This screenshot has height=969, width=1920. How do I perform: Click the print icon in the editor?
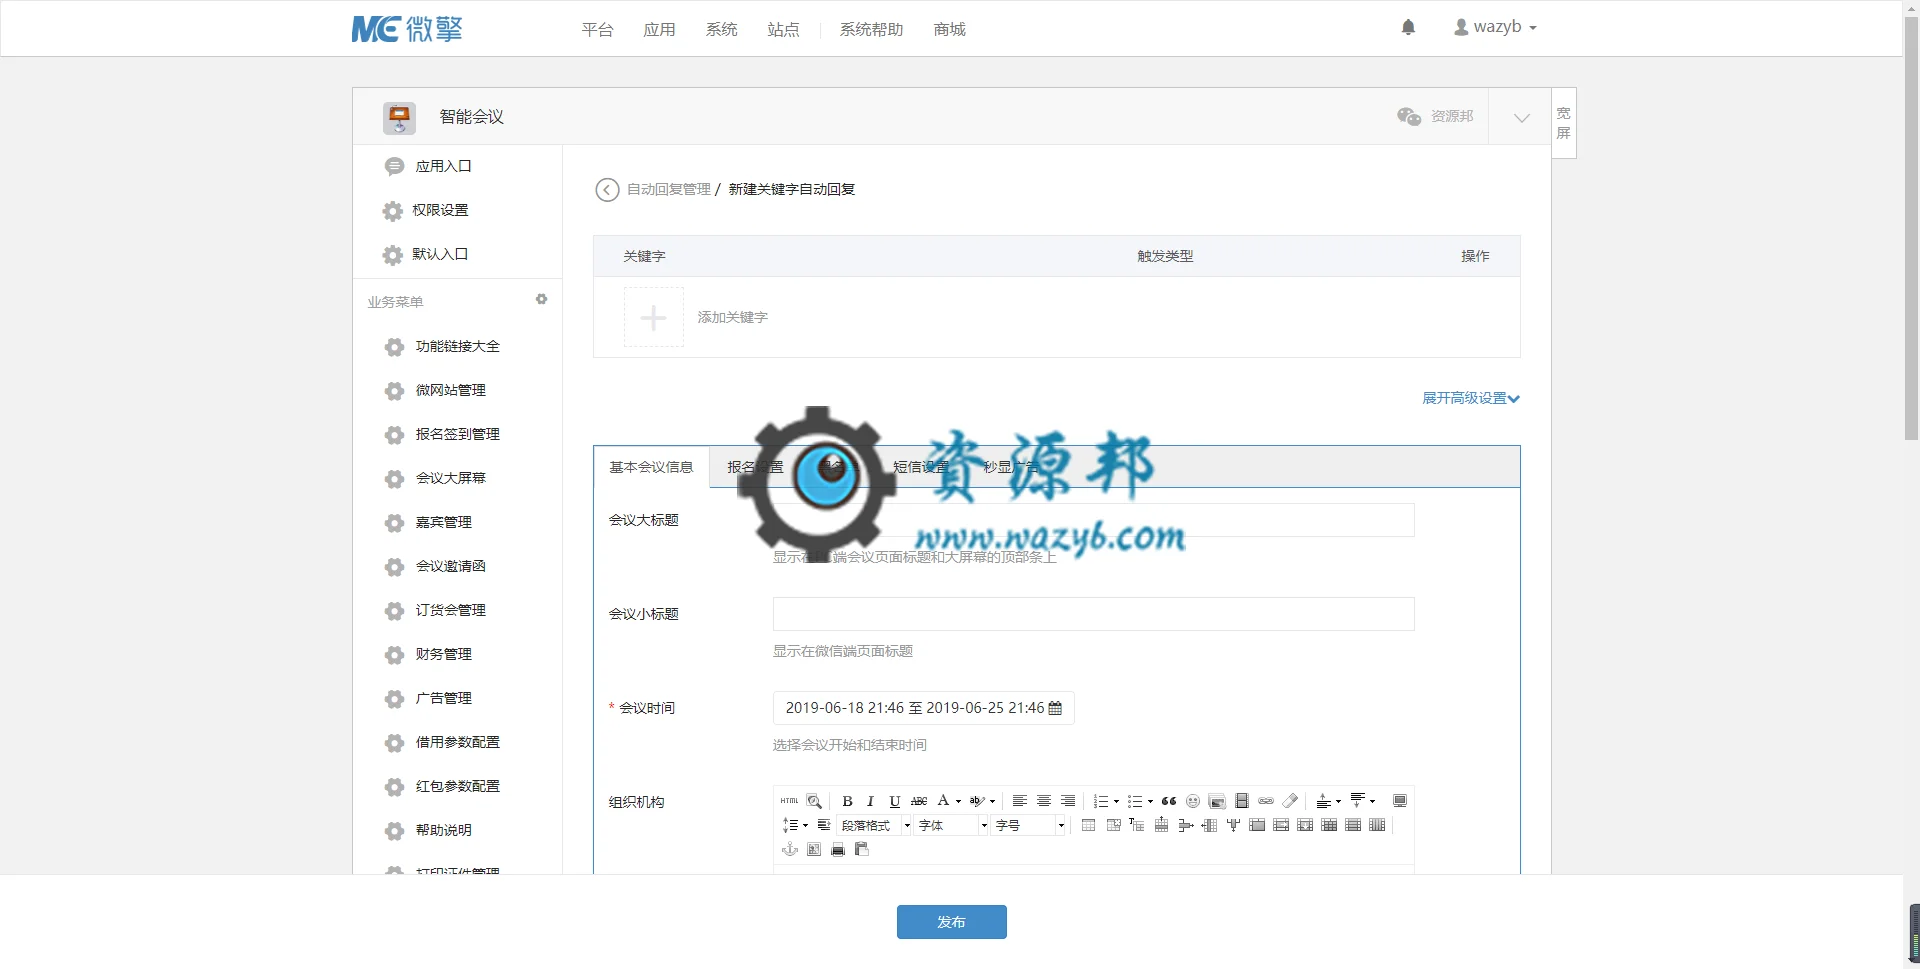click(x=838, y=849)
